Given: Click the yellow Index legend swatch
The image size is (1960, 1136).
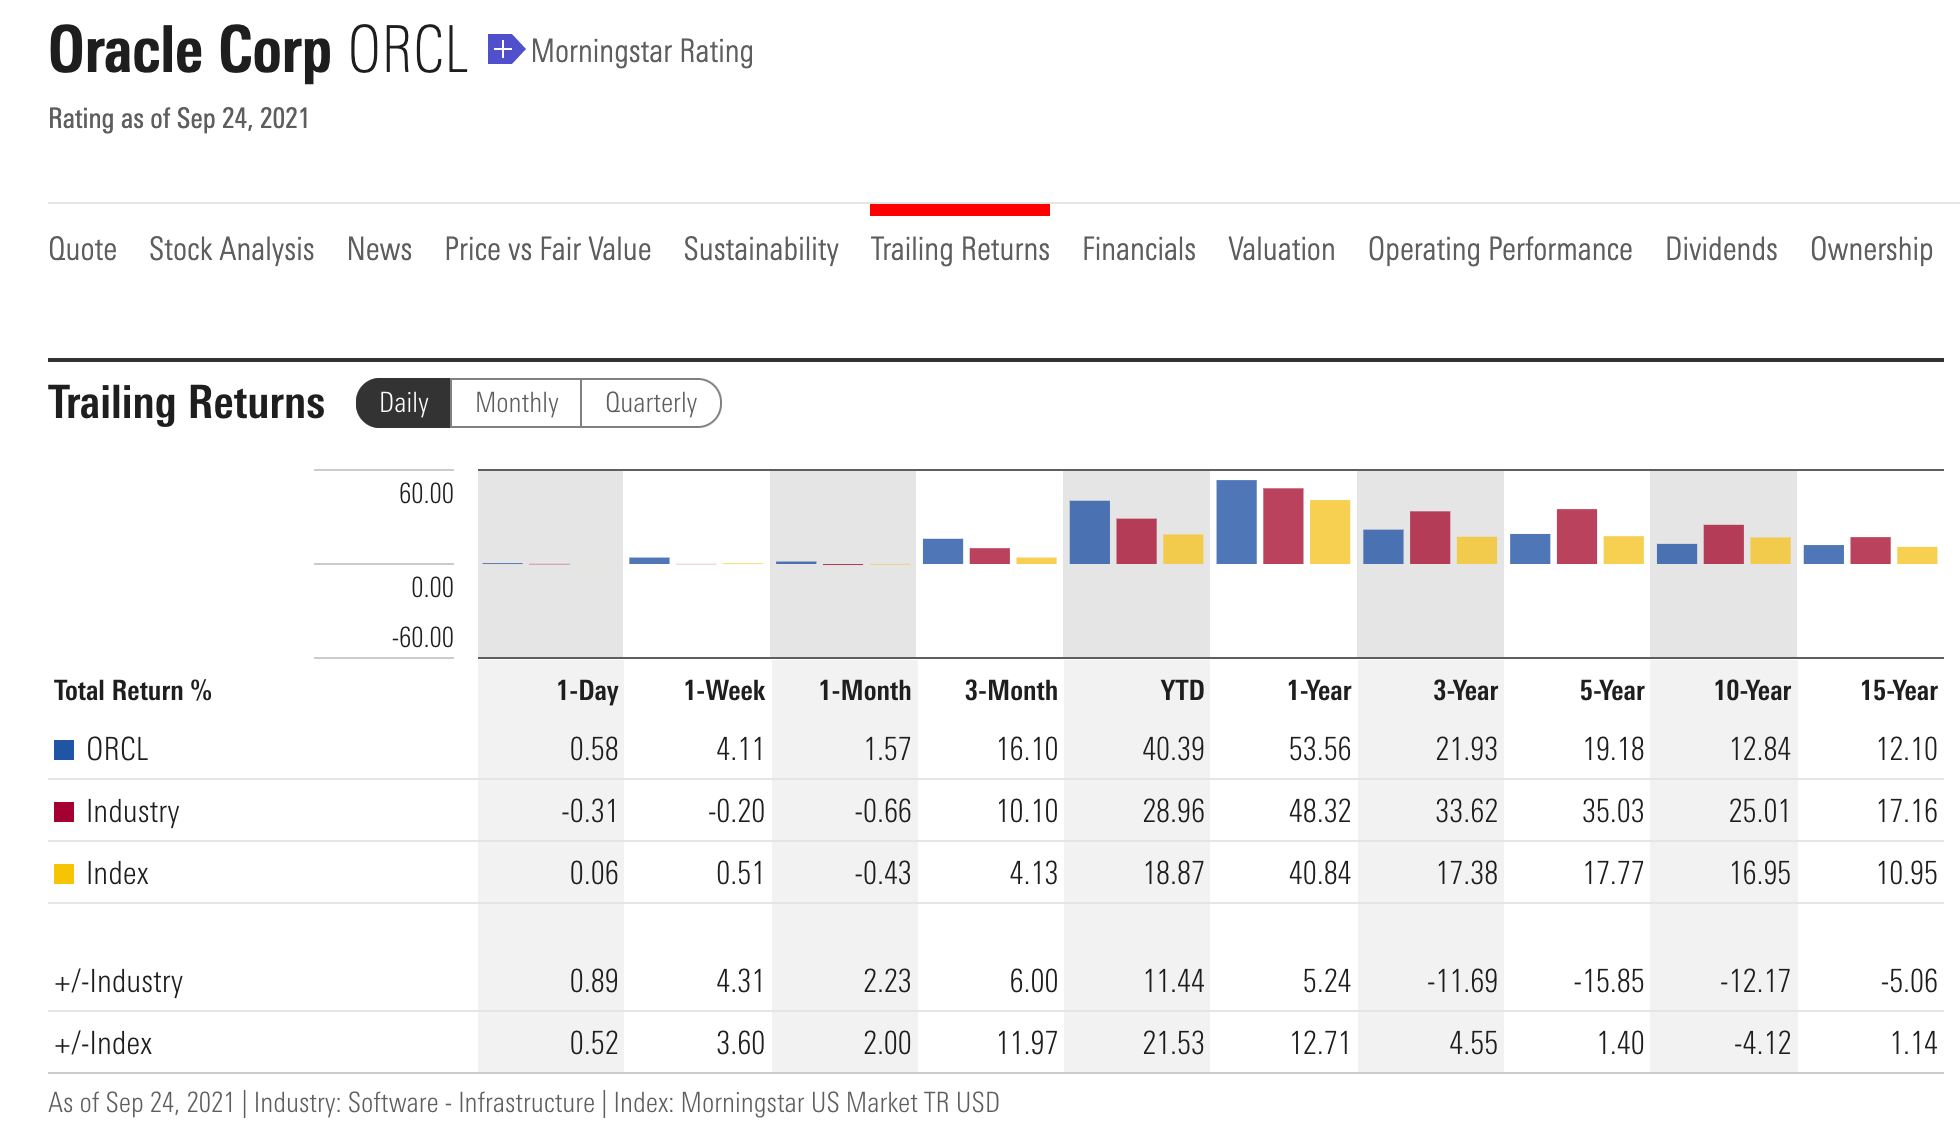Looking at the screenshot, I should (64, 873).
